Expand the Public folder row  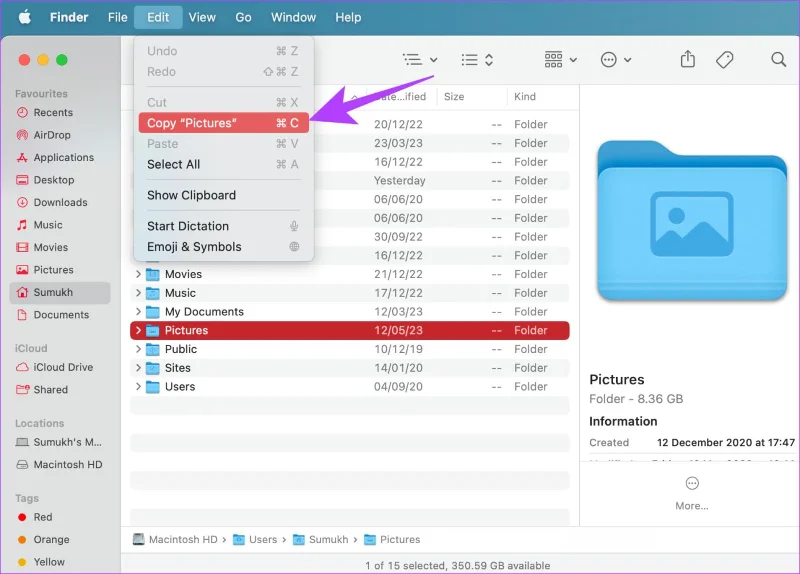click(138, 349)
